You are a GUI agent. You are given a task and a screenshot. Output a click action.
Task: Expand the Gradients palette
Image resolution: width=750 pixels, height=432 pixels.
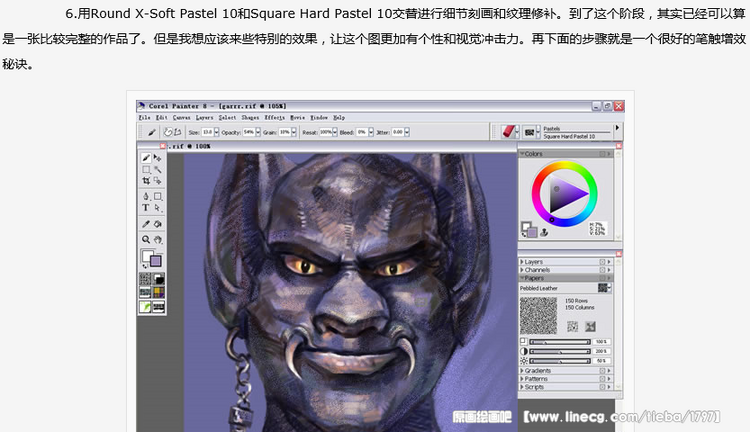coord(522,371)
